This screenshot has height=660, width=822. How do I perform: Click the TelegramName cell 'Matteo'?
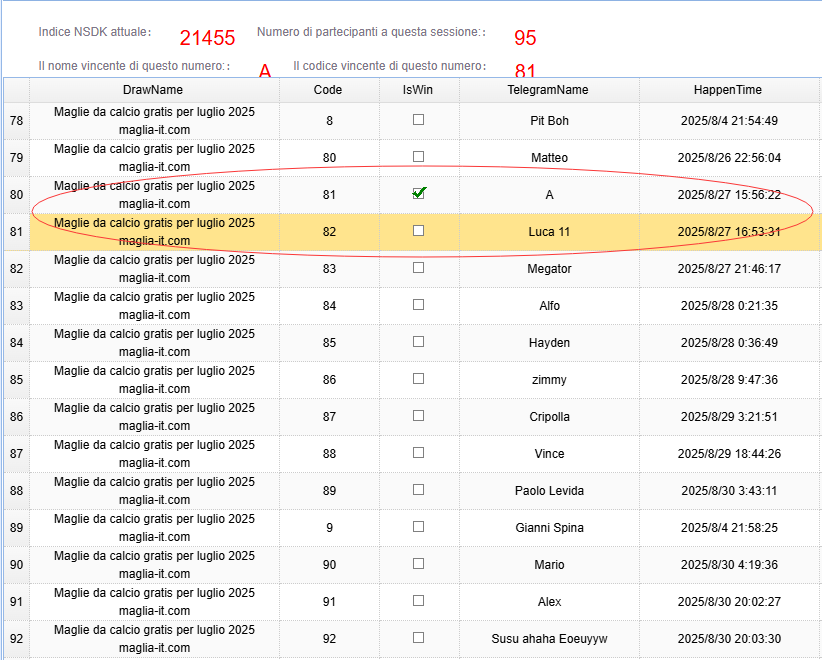pos(549,158)
